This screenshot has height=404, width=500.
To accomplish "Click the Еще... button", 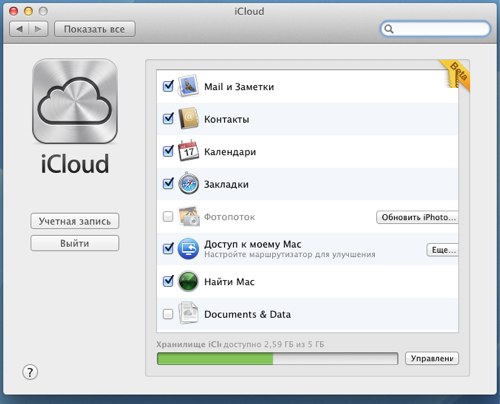I will pyautogui.click(x=443, y=250).
